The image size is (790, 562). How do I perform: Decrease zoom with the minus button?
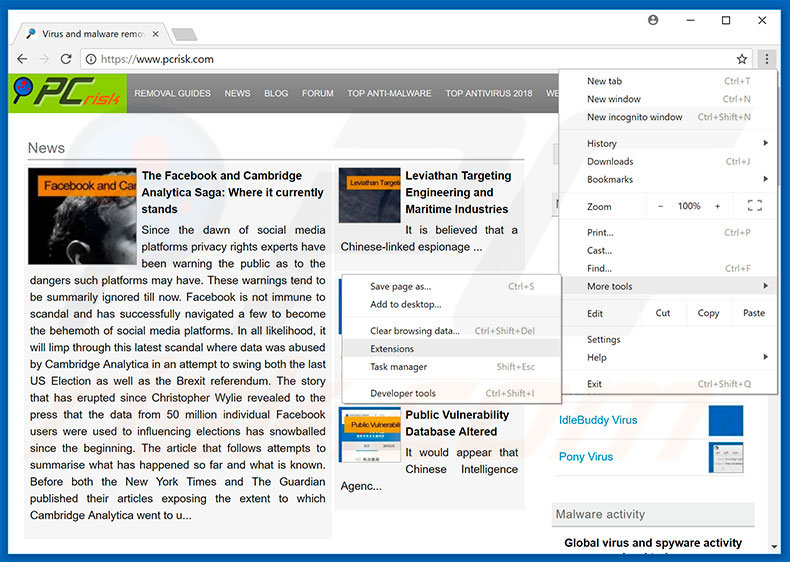pos(660,206)
